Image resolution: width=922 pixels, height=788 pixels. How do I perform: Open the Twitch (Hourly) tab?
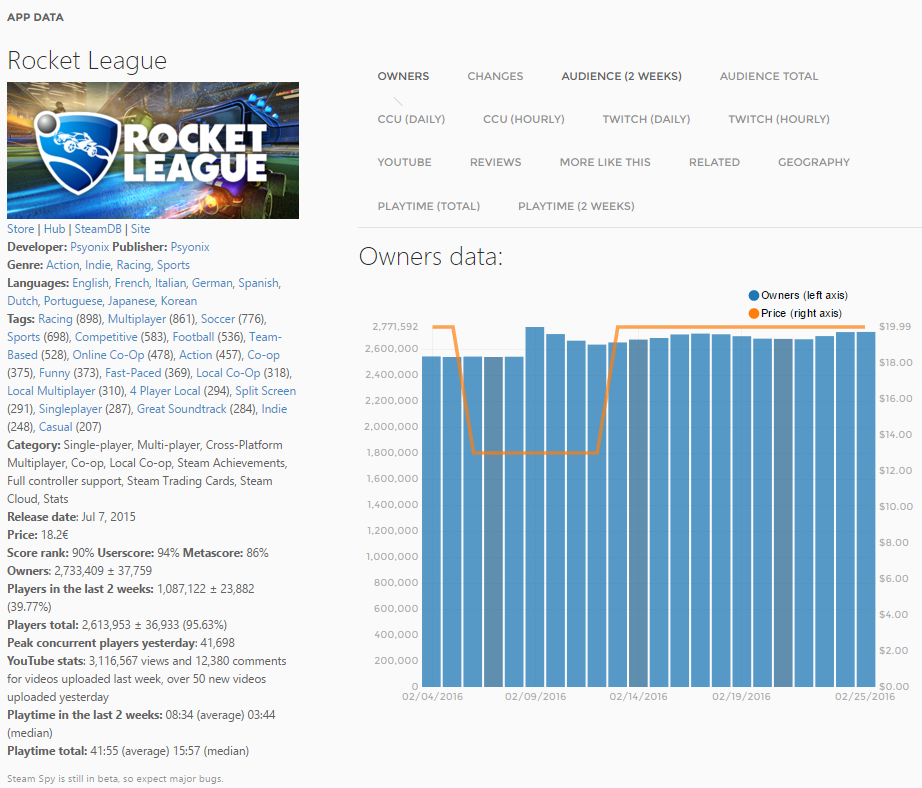tap(779, 119)
